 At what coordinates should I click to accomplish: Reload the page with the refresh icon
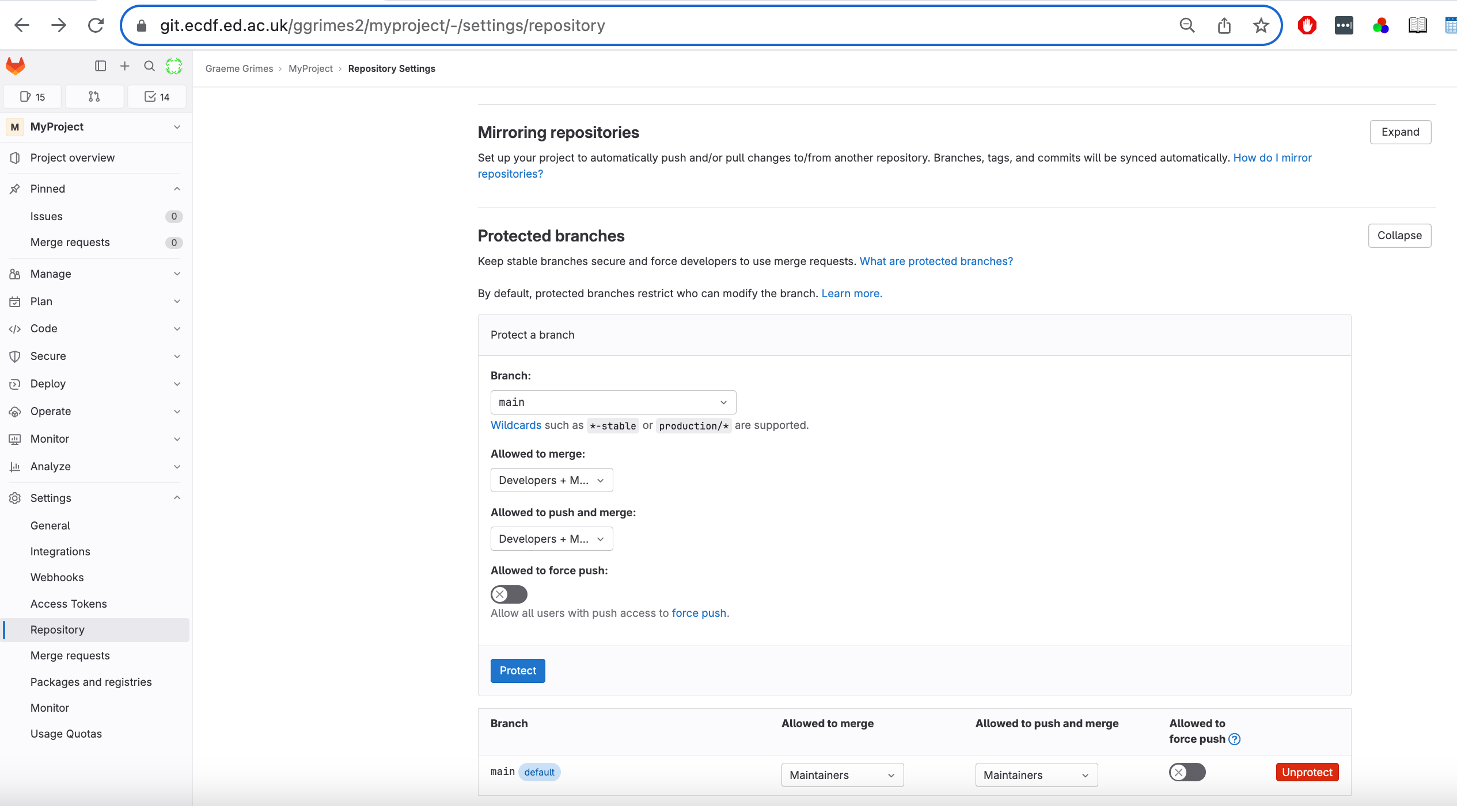96,26
